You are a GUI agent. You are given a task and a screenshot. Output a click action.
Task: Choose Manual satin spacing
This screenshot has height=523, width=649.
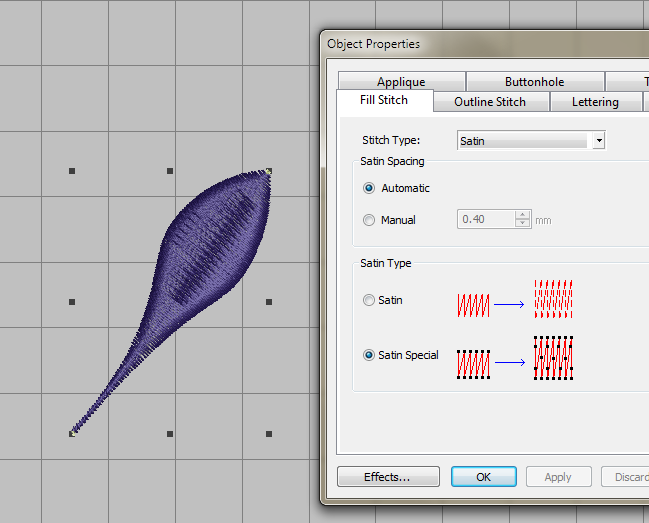370,220
